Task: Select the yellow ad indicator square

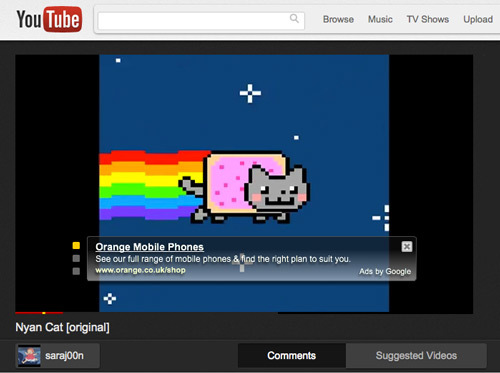Action: coord(76,246)
